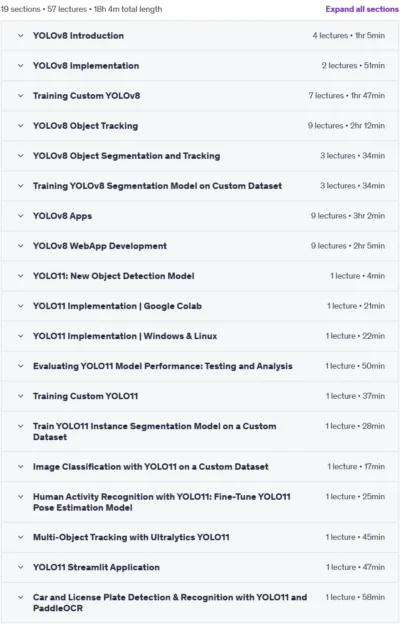Expand YOLO11 Implementation Windows & Linux chevron
The height and width of the screenshot is (624, 400).
[21, 336]
